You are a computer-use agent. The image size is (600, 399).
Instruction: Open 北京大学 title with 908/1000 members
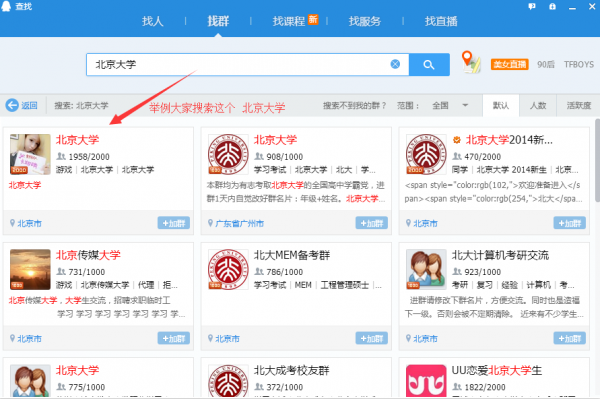(x=276, y=140)
